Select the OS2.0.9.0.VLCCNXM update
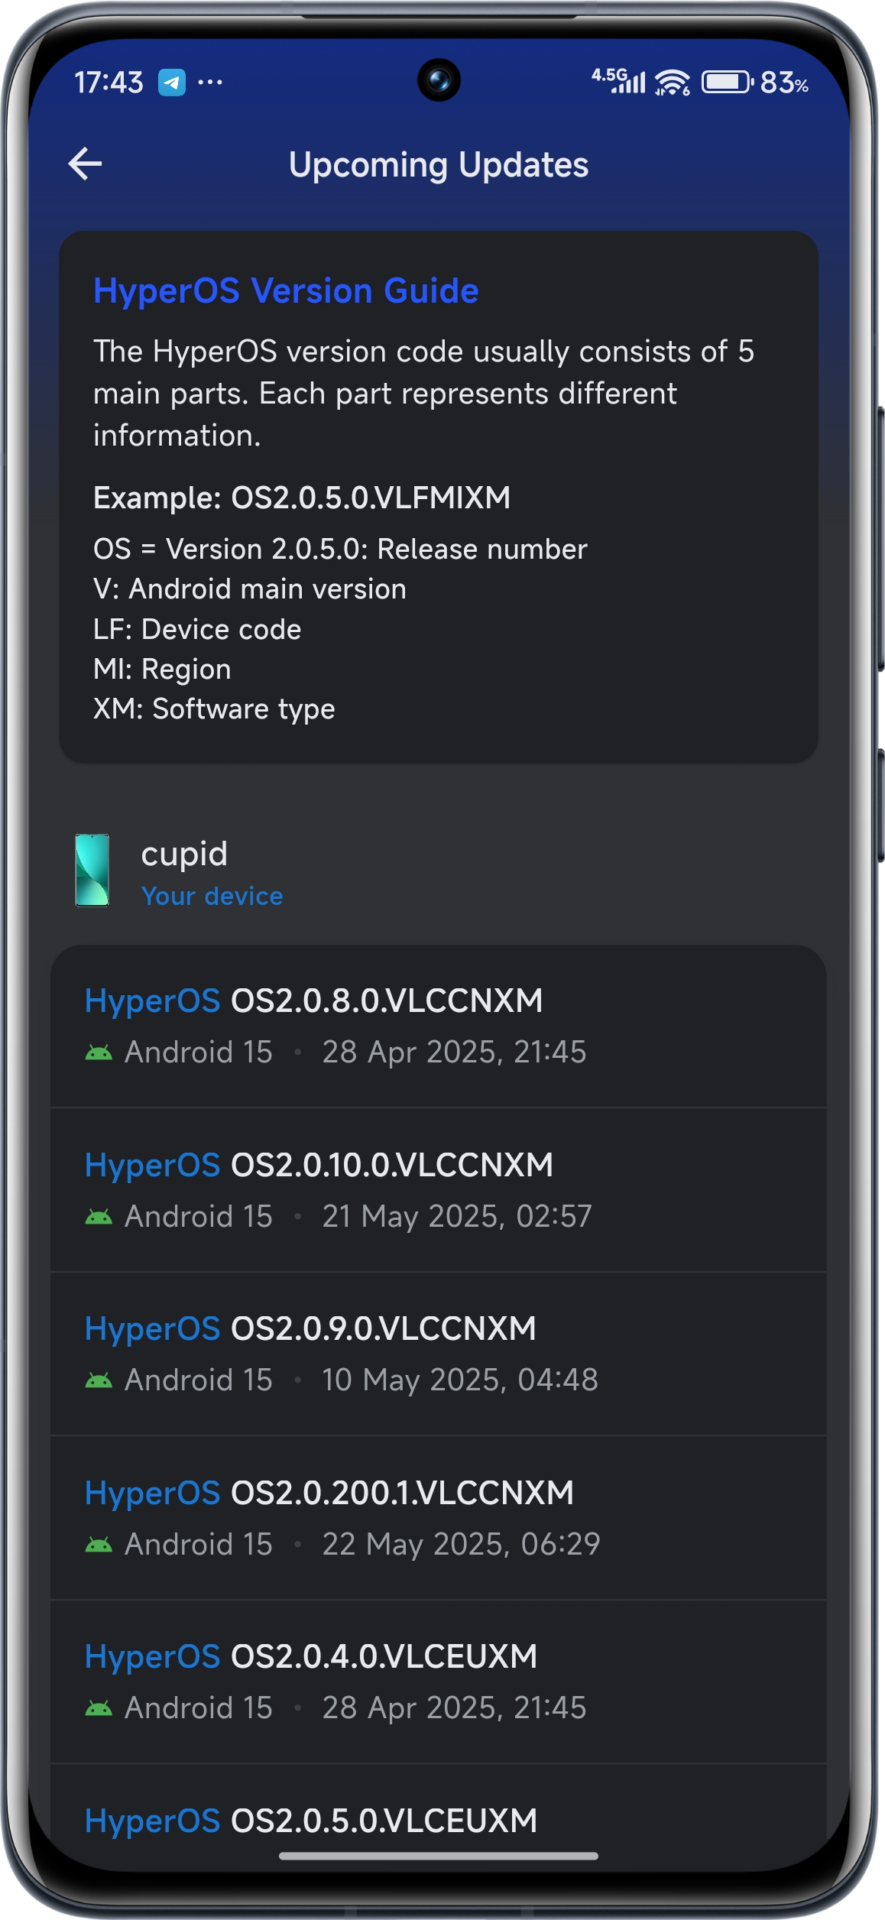 coord(438,1353)
